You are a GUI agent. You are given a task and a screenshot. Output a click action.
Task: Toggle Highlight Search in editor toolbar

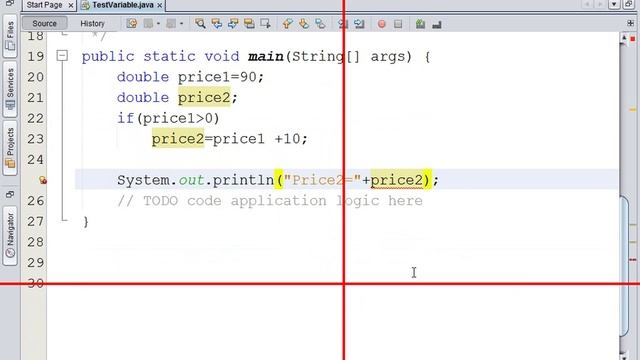(x=249, y=24)
